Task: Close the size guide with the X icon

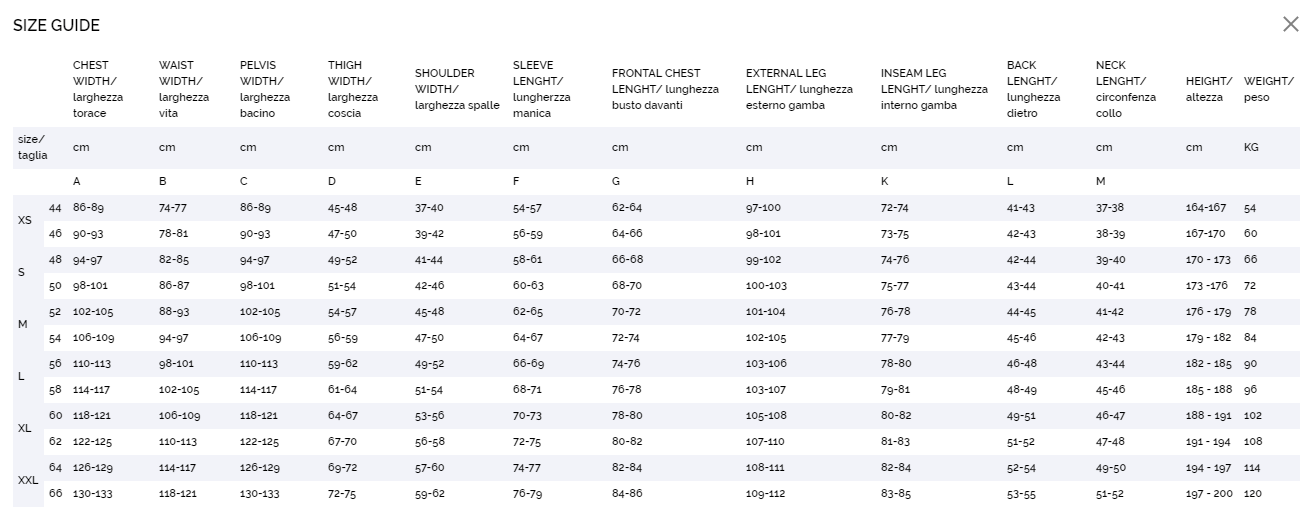Action: 1290,25
